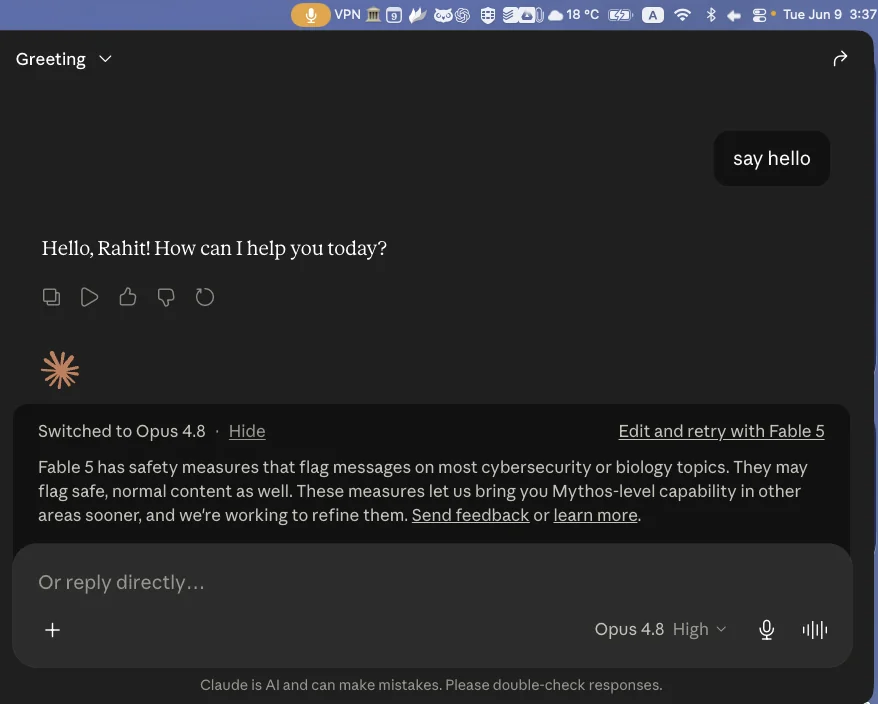Open the VPN menu bar item
Image resolution: width=878 pixels, height=704 pixels.
click(x=347, y=15)
